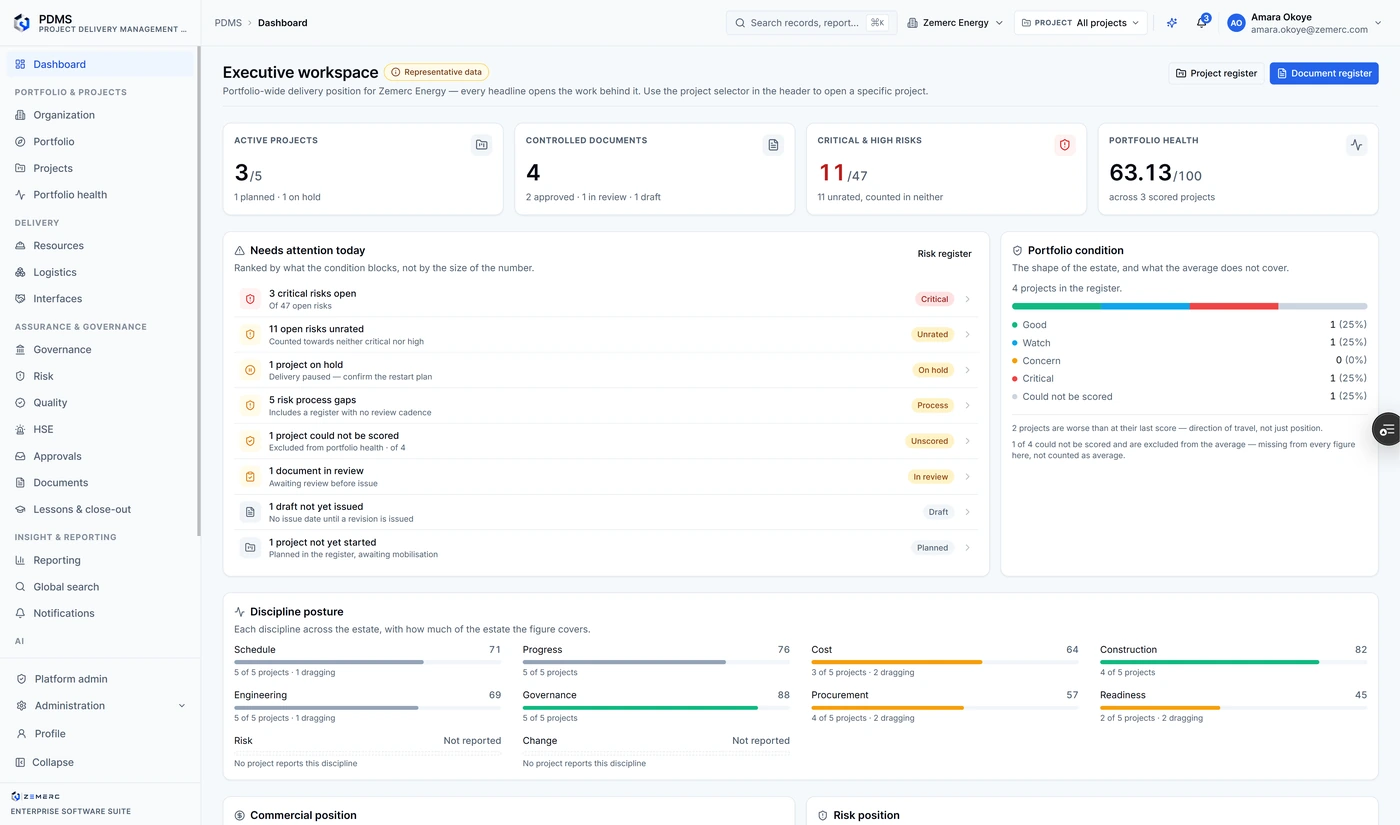Click the Governance green progress bar
Screen dimensions: 1400x825
coord(656,708)
